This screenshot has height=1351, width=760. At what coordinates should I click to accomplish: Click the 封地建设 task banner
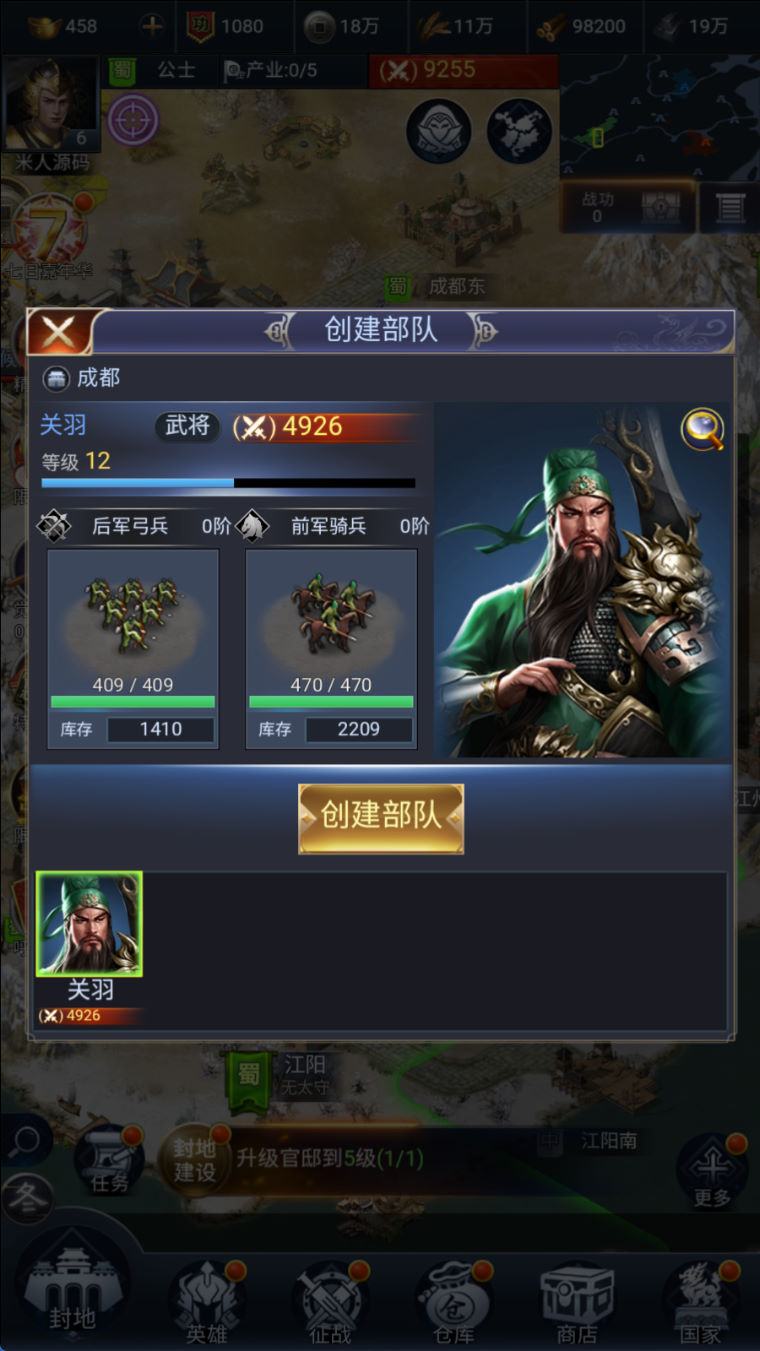(293, 1159)
